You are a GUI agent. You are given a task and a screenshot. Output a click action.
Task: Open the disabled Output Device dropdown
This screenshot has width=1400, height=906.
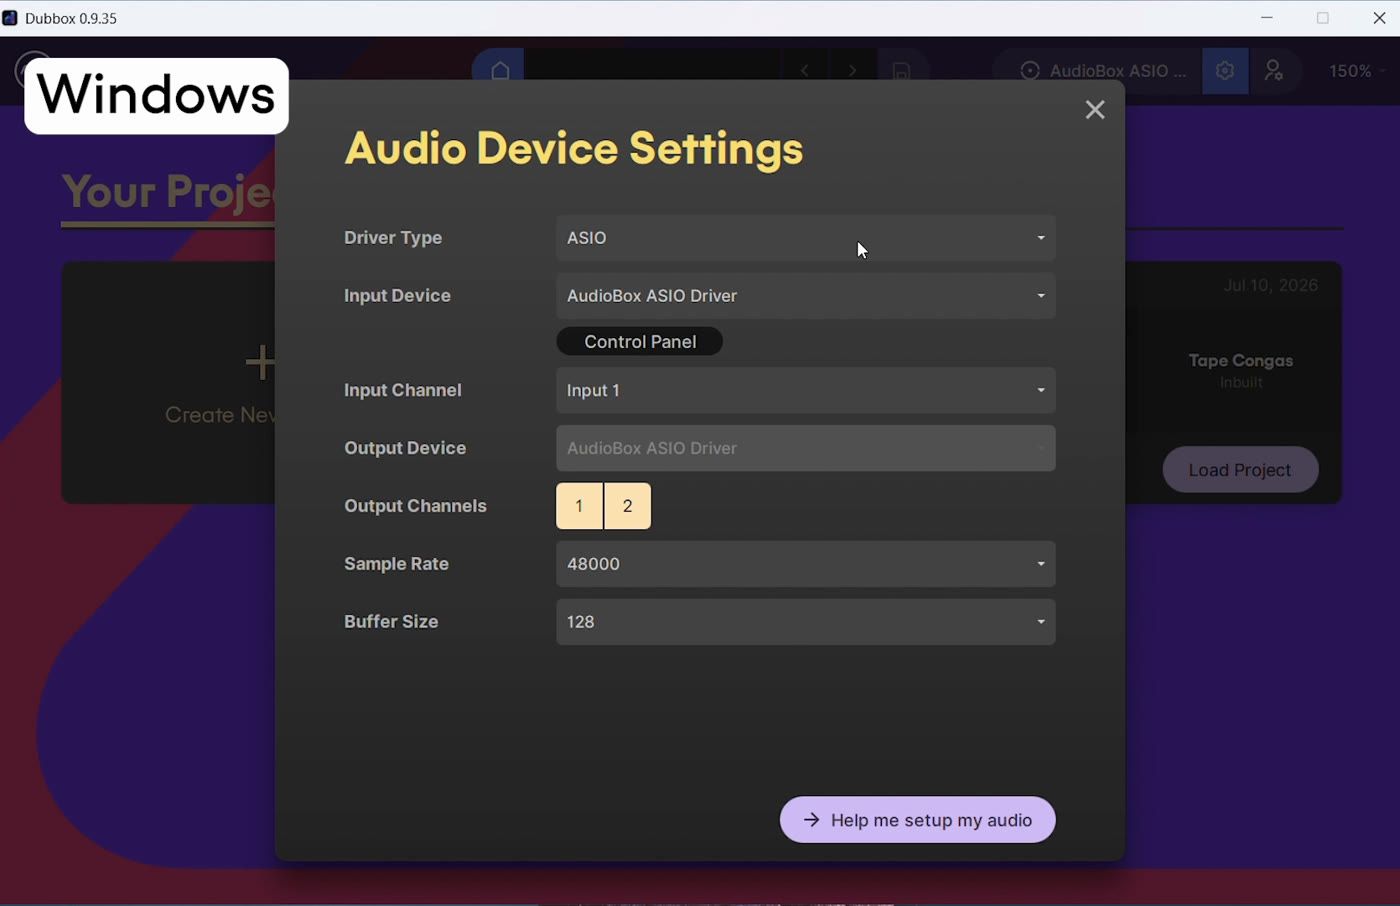pyautogui.click(x=806, y=448)
